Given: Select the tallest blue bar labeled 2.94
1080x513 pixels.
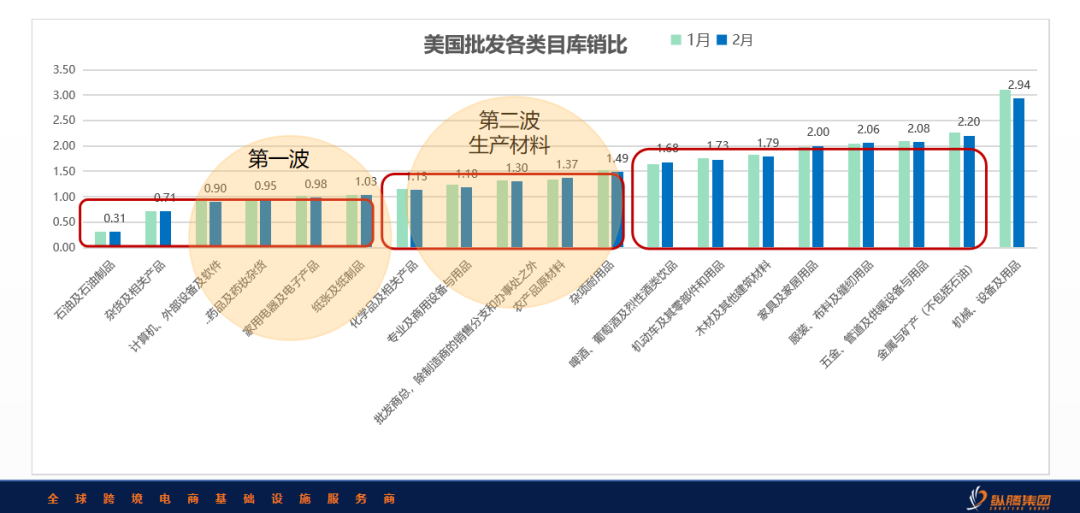Looking at the screenshot, I should (1018, 172).
